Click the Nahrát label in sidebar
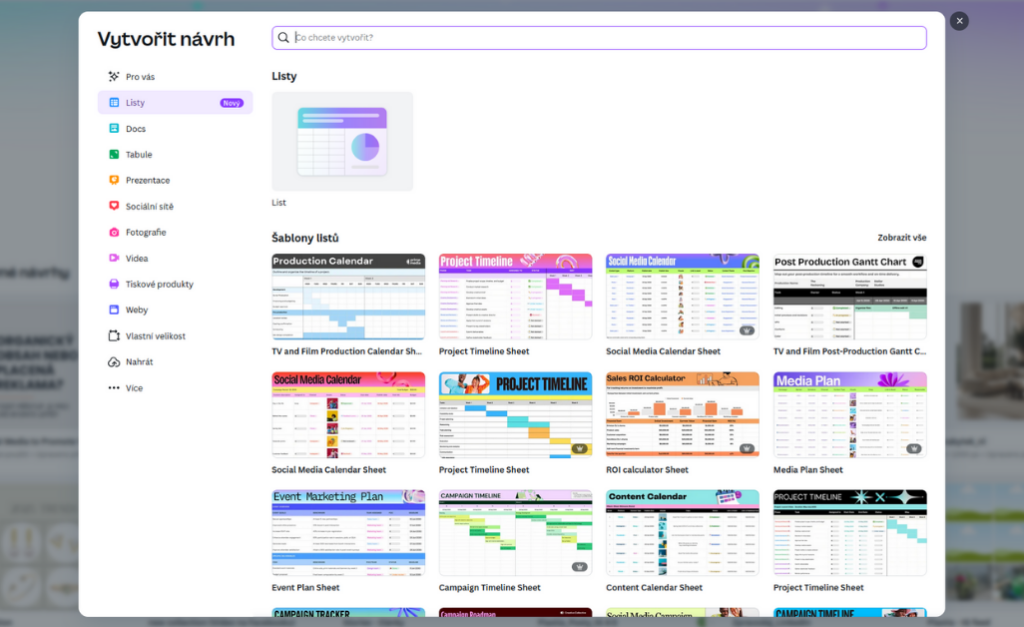 pyautogui.click(x=139, y=362)
